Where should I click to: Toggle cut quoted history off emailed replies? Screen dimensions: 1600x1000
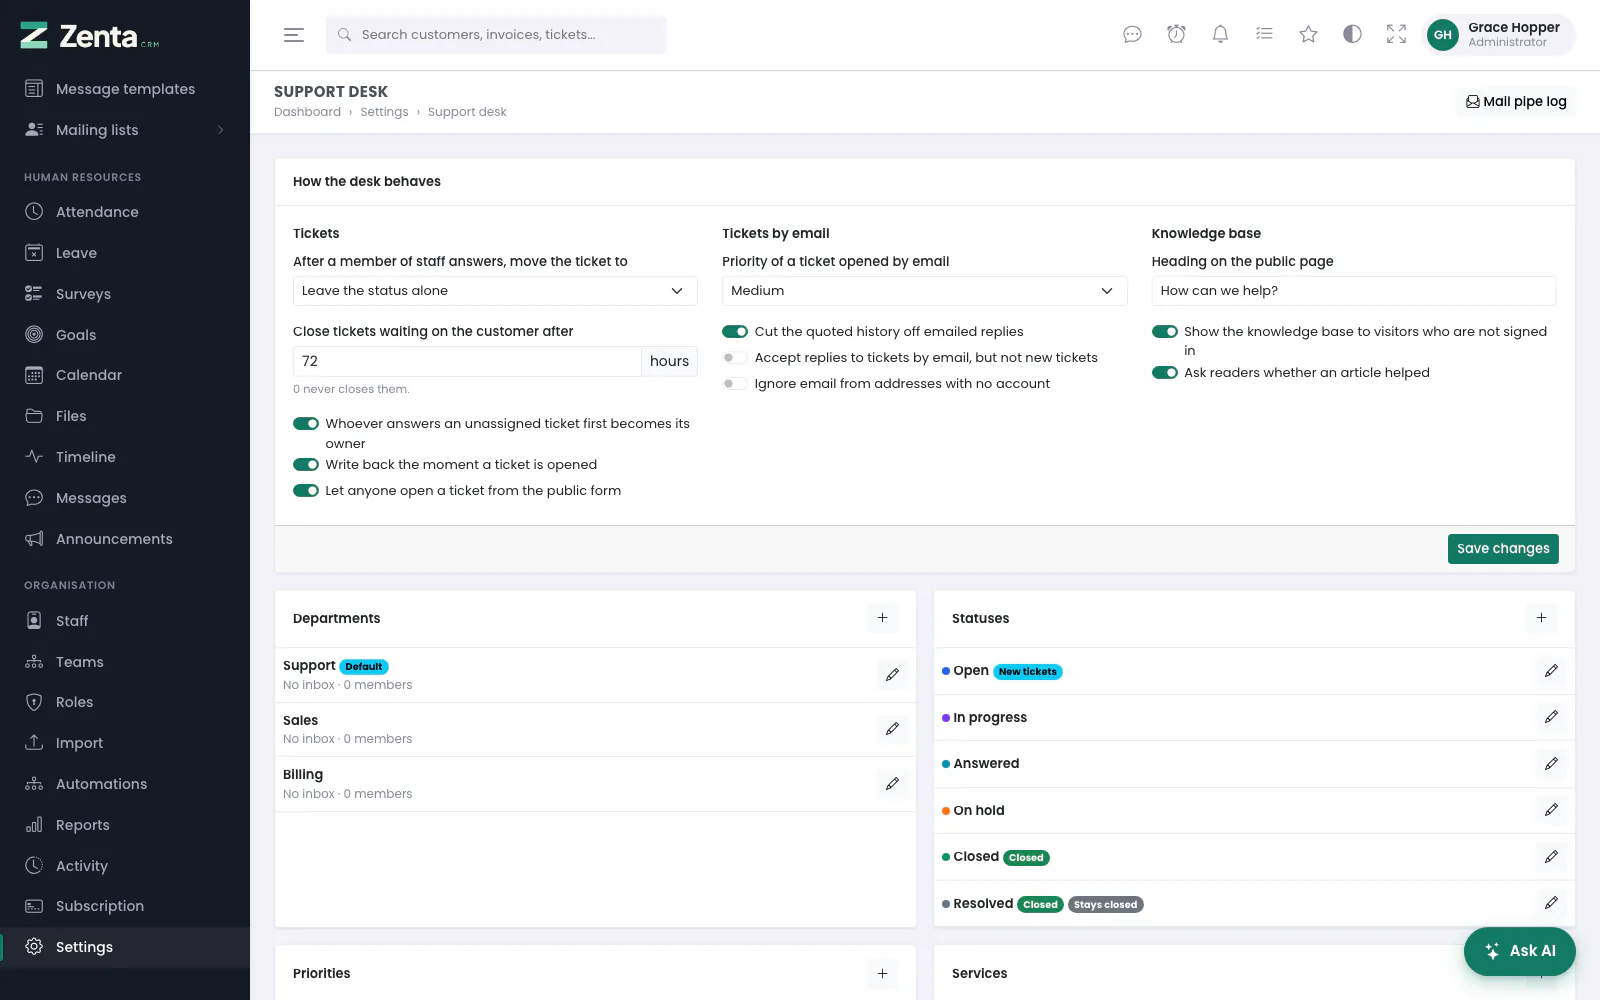(735, 332)
